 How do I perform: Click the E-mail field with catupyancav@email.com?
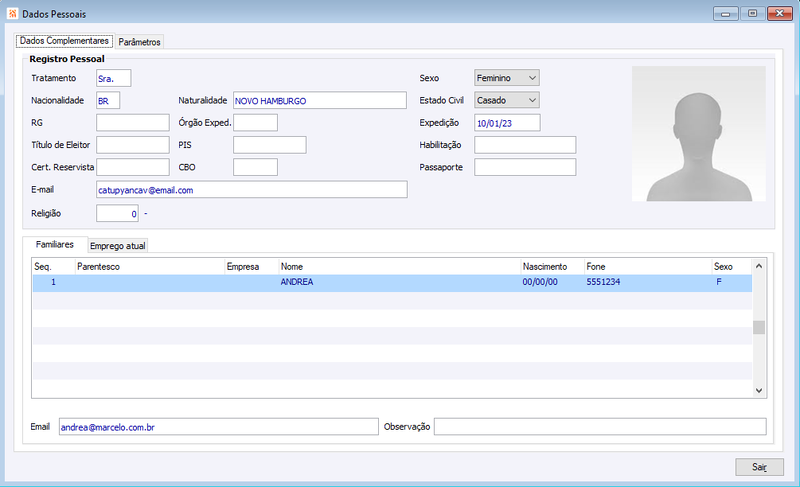(x=252, y=190)
